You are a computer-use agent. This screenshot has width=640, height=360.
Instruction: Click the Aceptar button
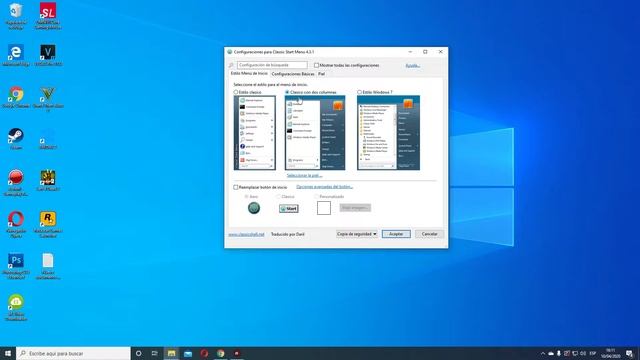(x=396, y=234)
